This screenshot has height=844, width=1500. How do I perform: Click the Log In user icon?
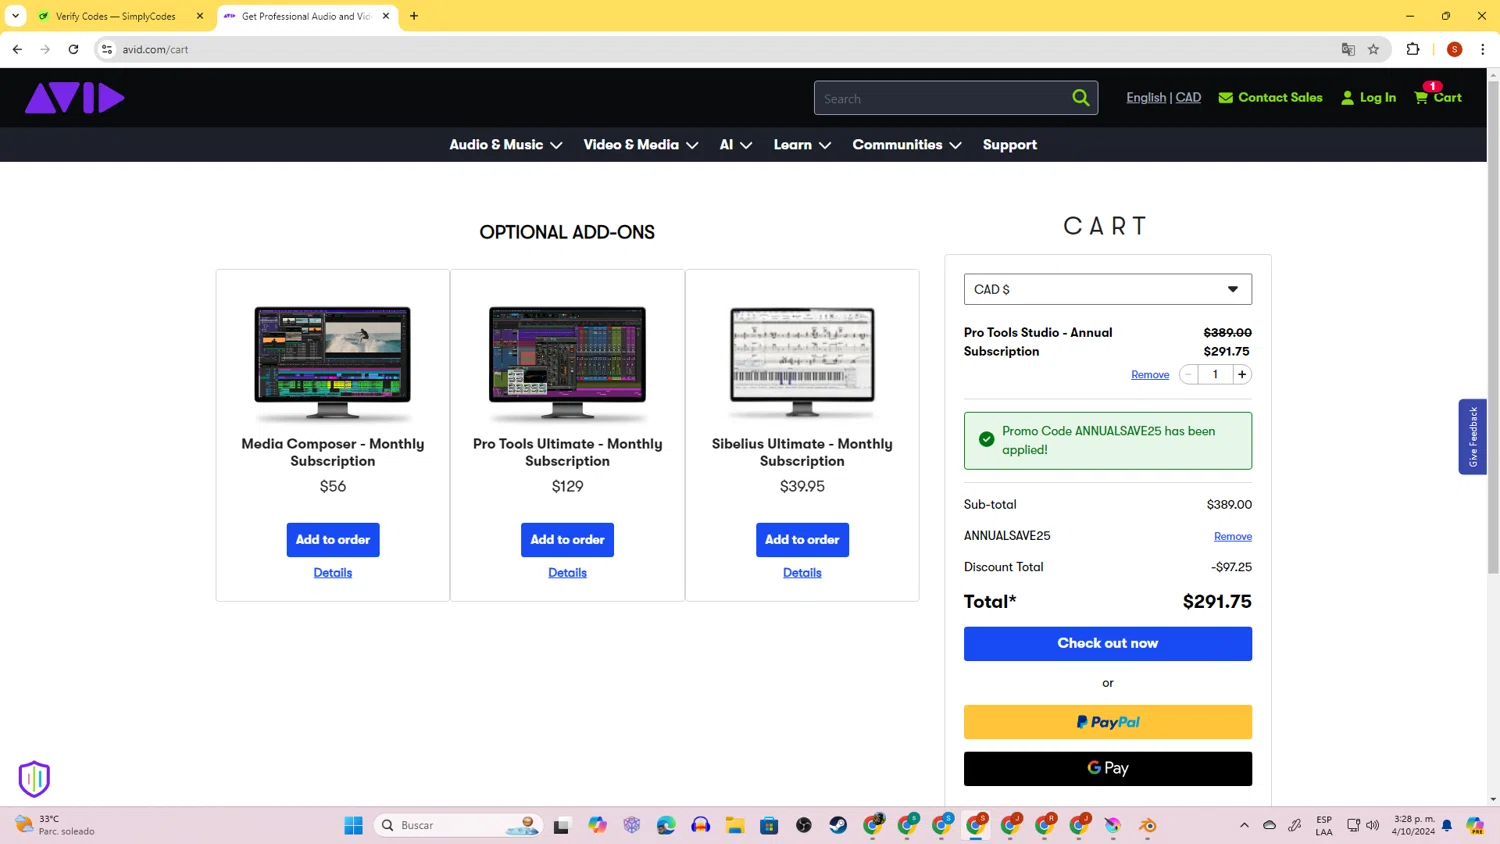tap(1347, 98)
